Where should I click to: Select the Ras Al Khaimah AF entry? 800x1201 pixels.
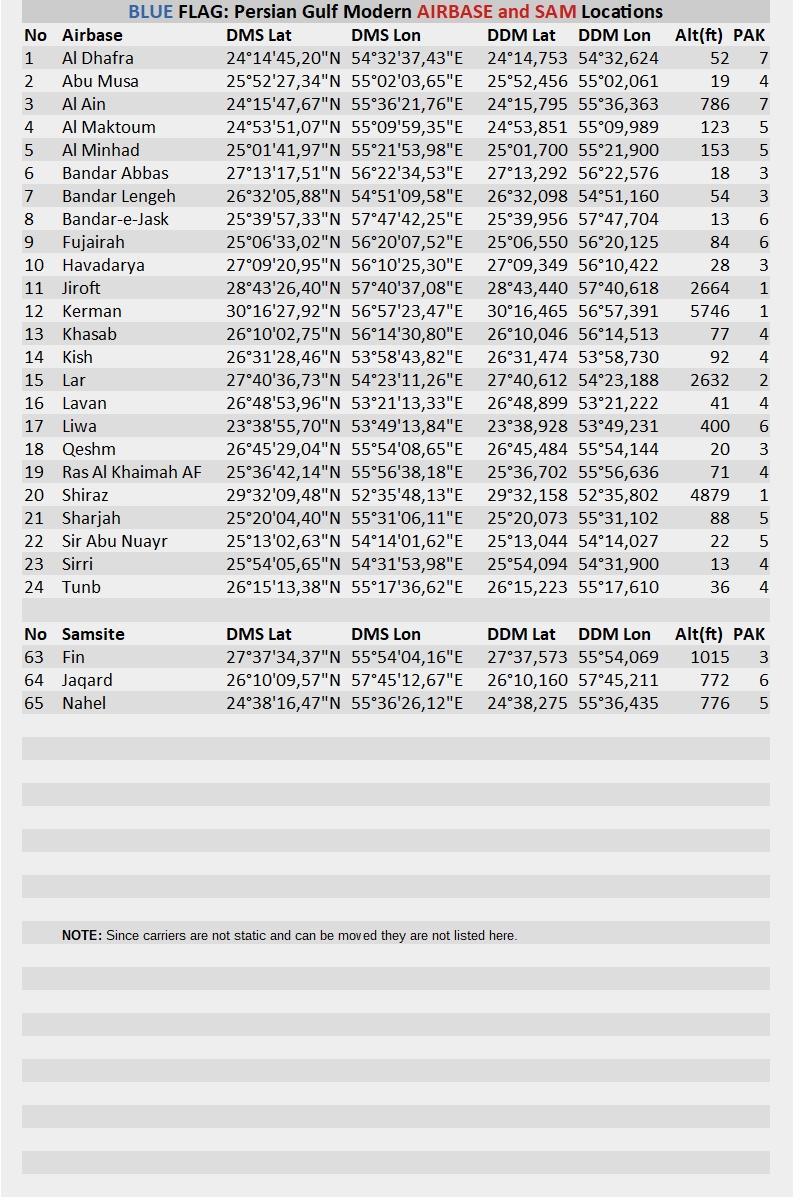click(x=131, y=472)
